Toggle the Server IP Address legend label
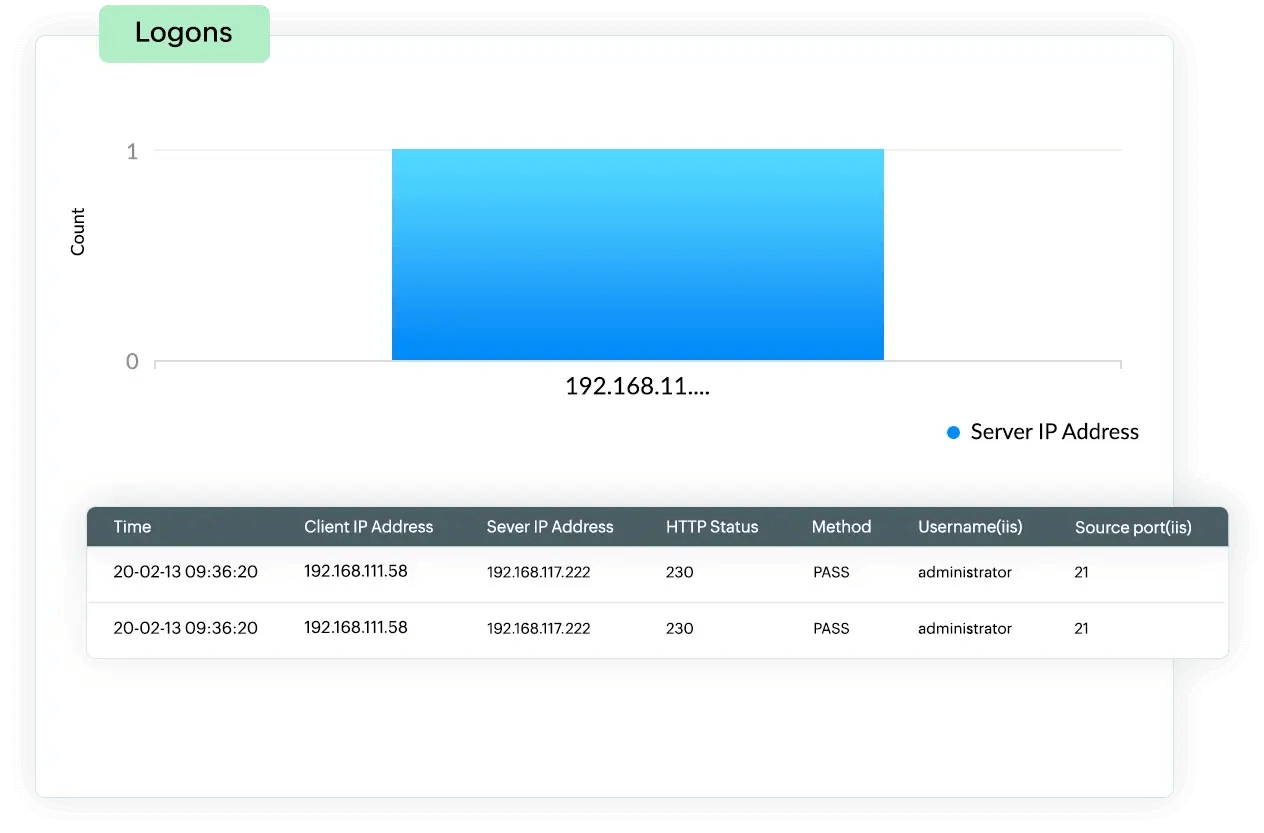The height and width of the screenshot is (833, 1264). 1055,432
